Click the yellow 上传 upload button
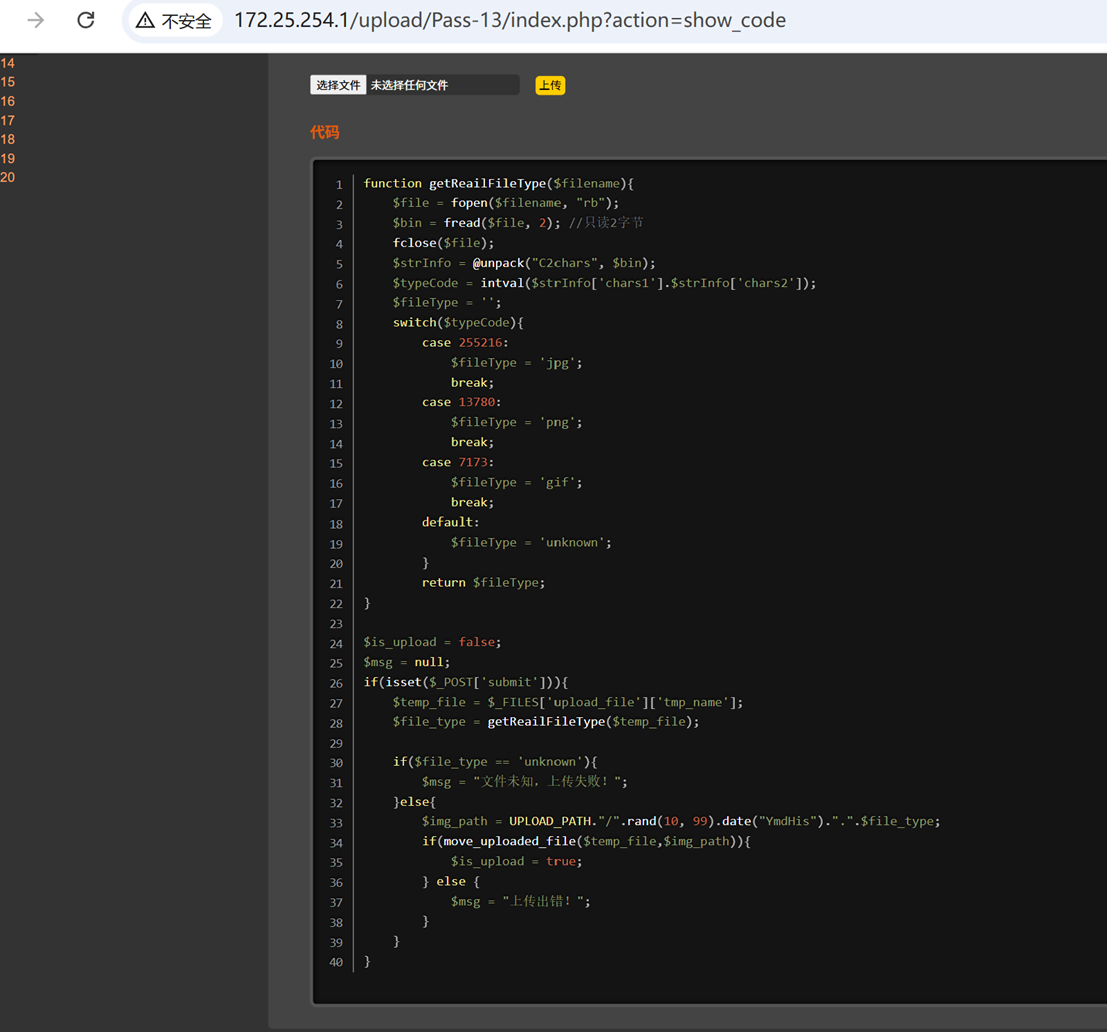 550,85
